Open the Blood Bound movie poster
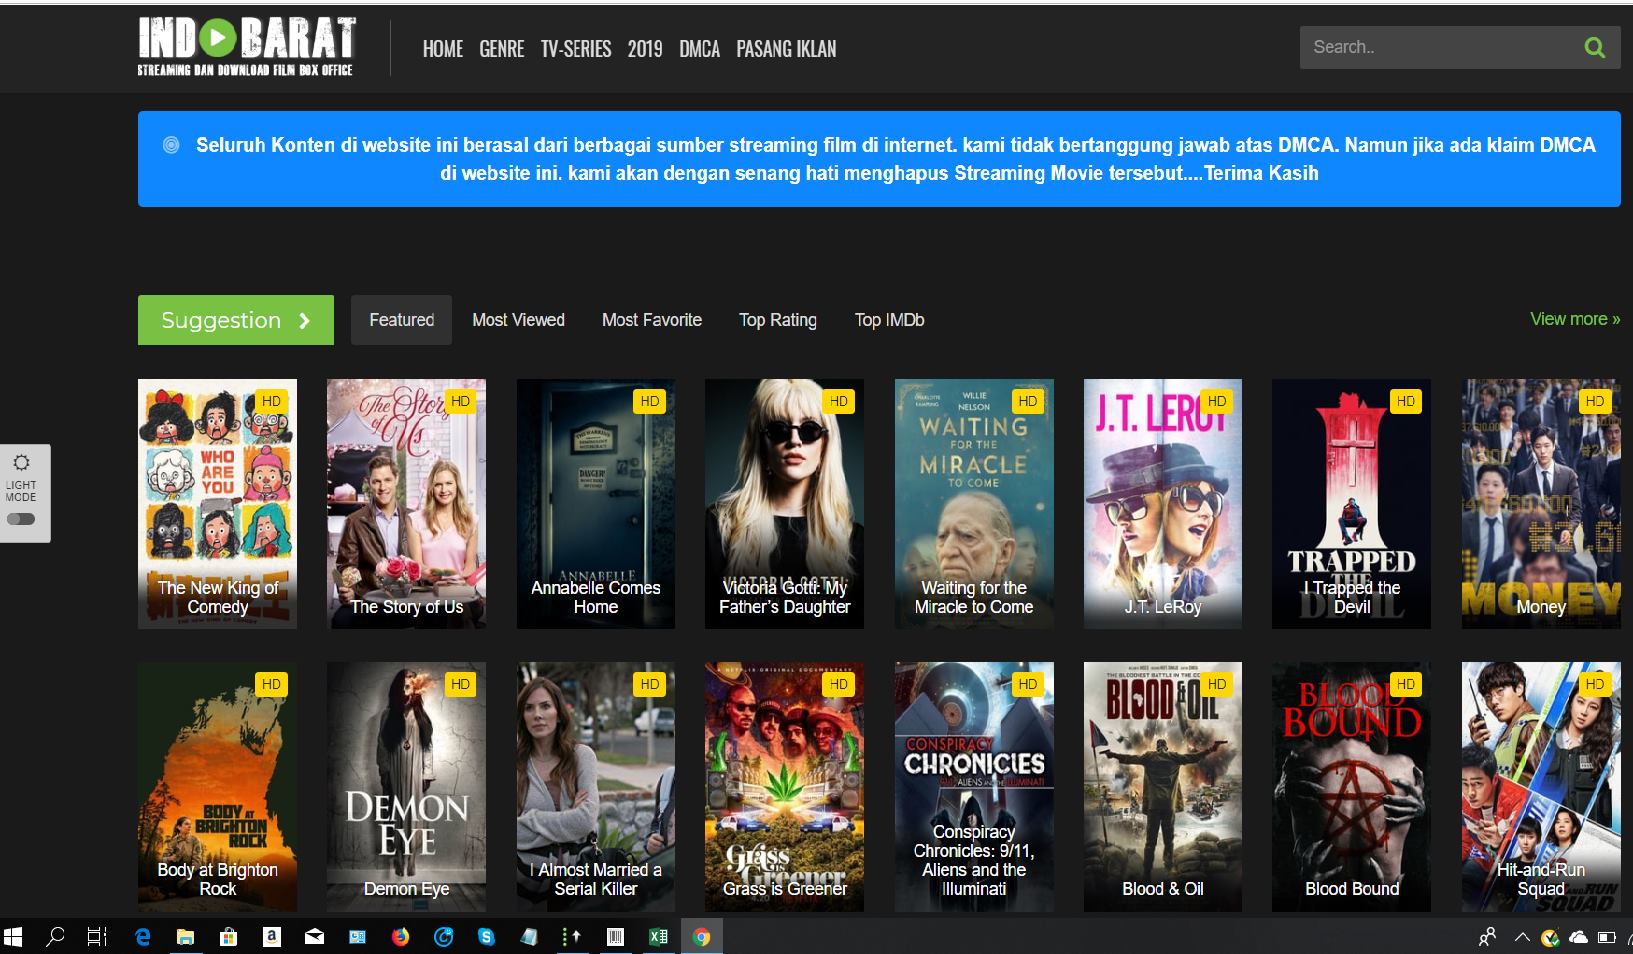 coord(1351,787)
